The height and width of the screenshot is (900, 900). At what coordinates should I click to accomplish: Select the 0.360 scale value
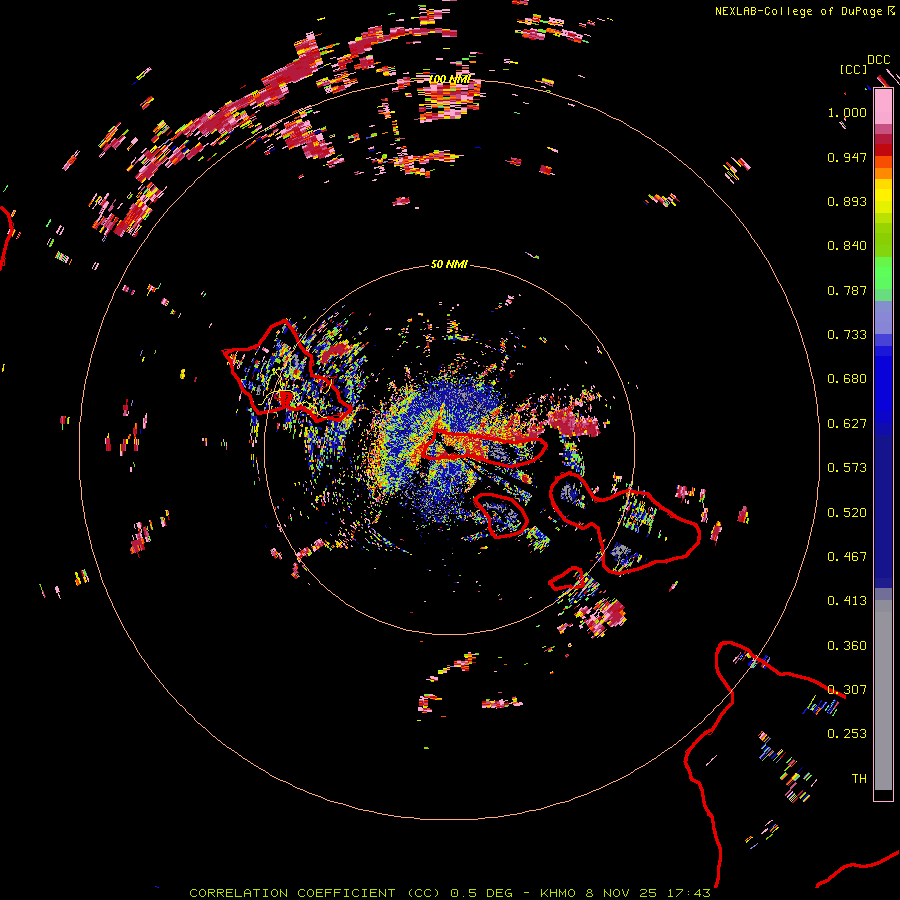pyautogui.click(x=847, y=646)
